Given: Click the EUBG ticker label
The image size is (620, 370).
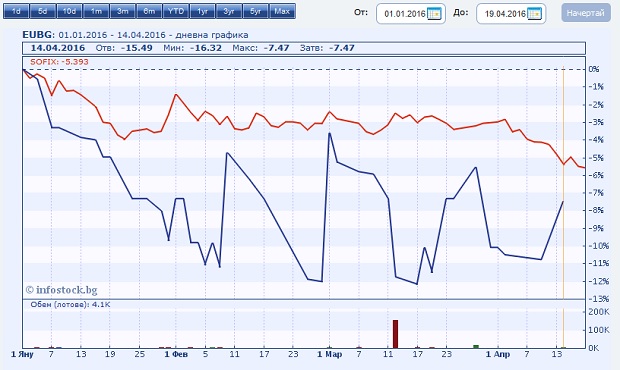Looking at the screenshot, I should tap(37, 35).
